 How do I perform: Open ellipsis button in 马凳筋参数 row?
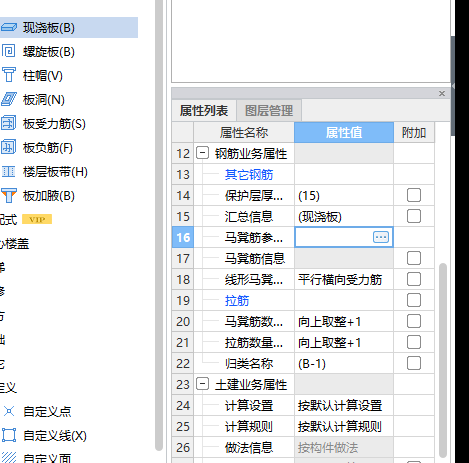click(381, 237)
